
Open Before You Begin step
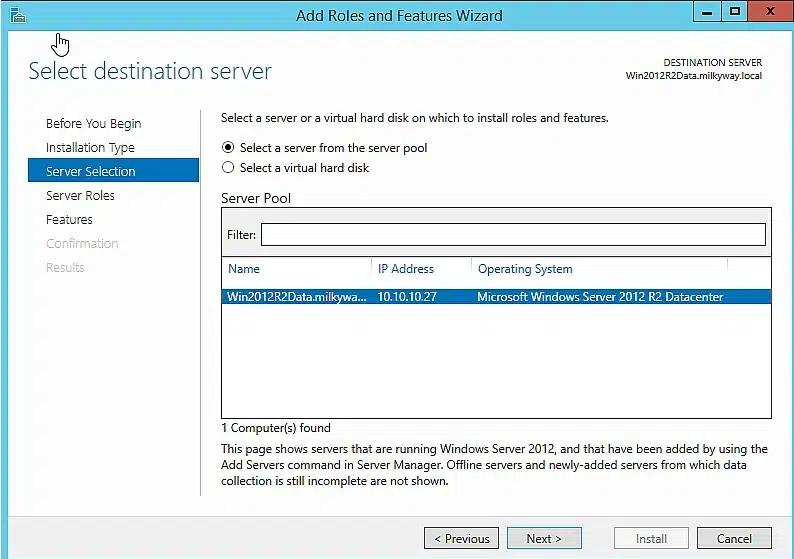93,124
